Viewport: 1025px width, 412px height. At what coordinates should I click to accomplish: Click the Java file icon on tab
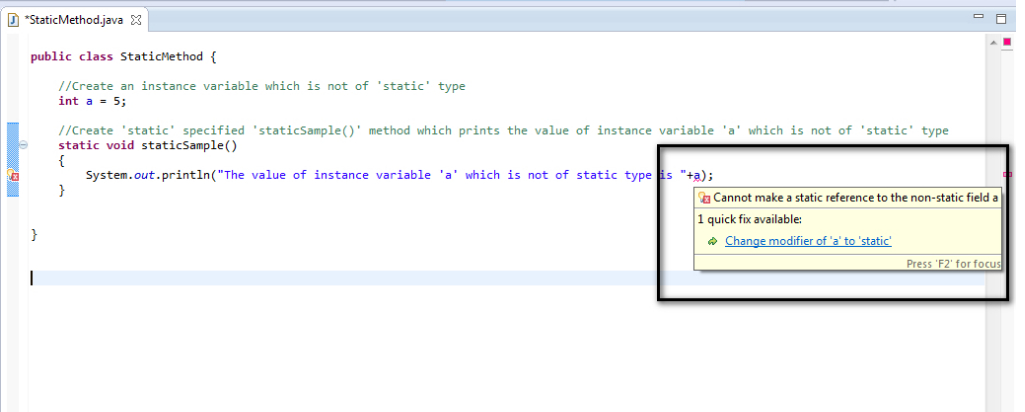coord(13,20)
